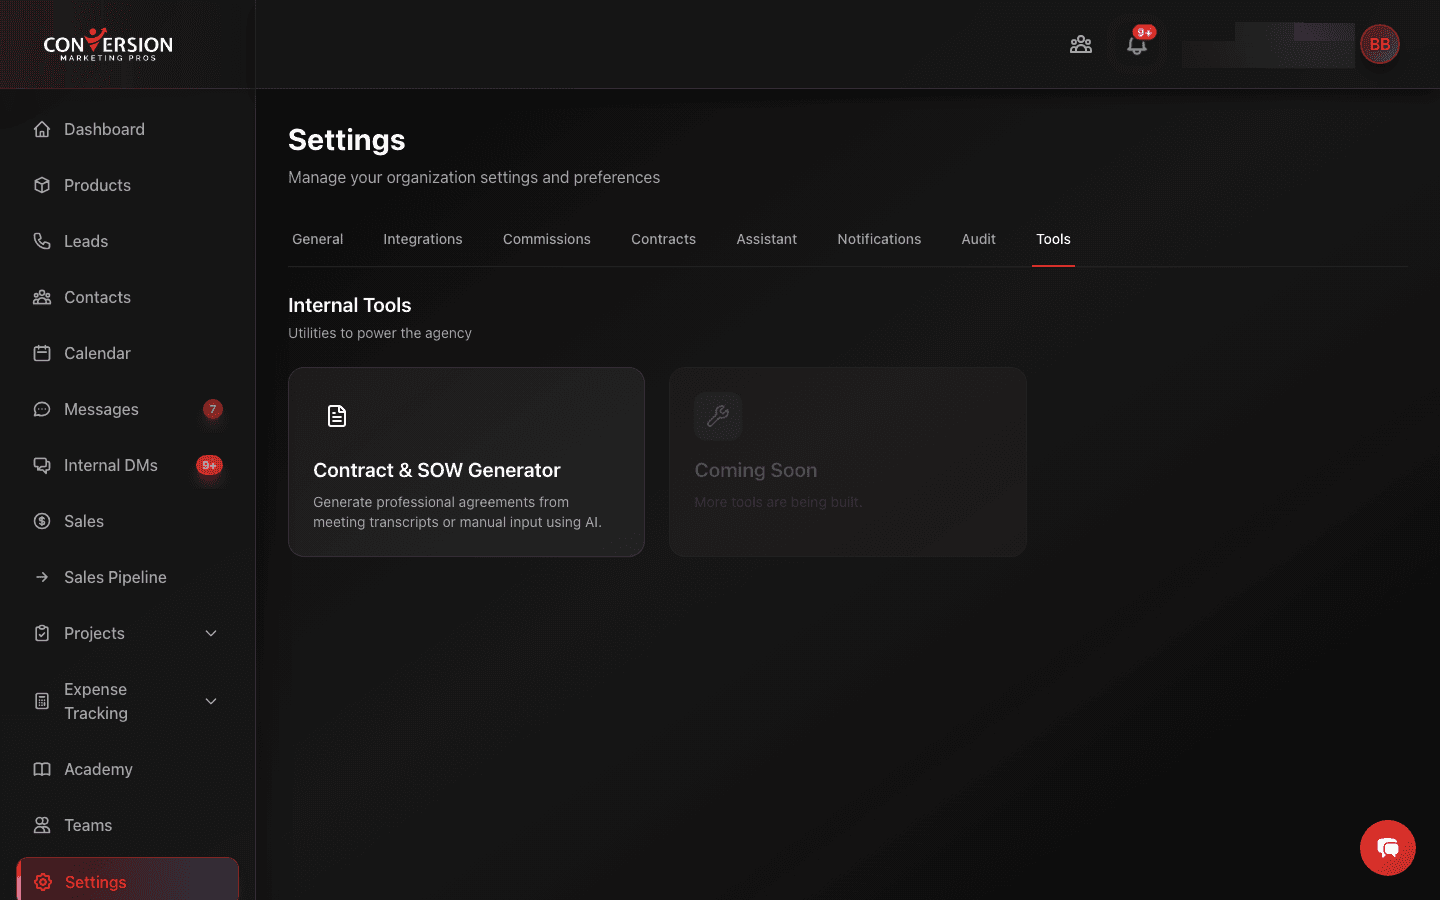
Task: Open the Leads section
Action: 86,241
